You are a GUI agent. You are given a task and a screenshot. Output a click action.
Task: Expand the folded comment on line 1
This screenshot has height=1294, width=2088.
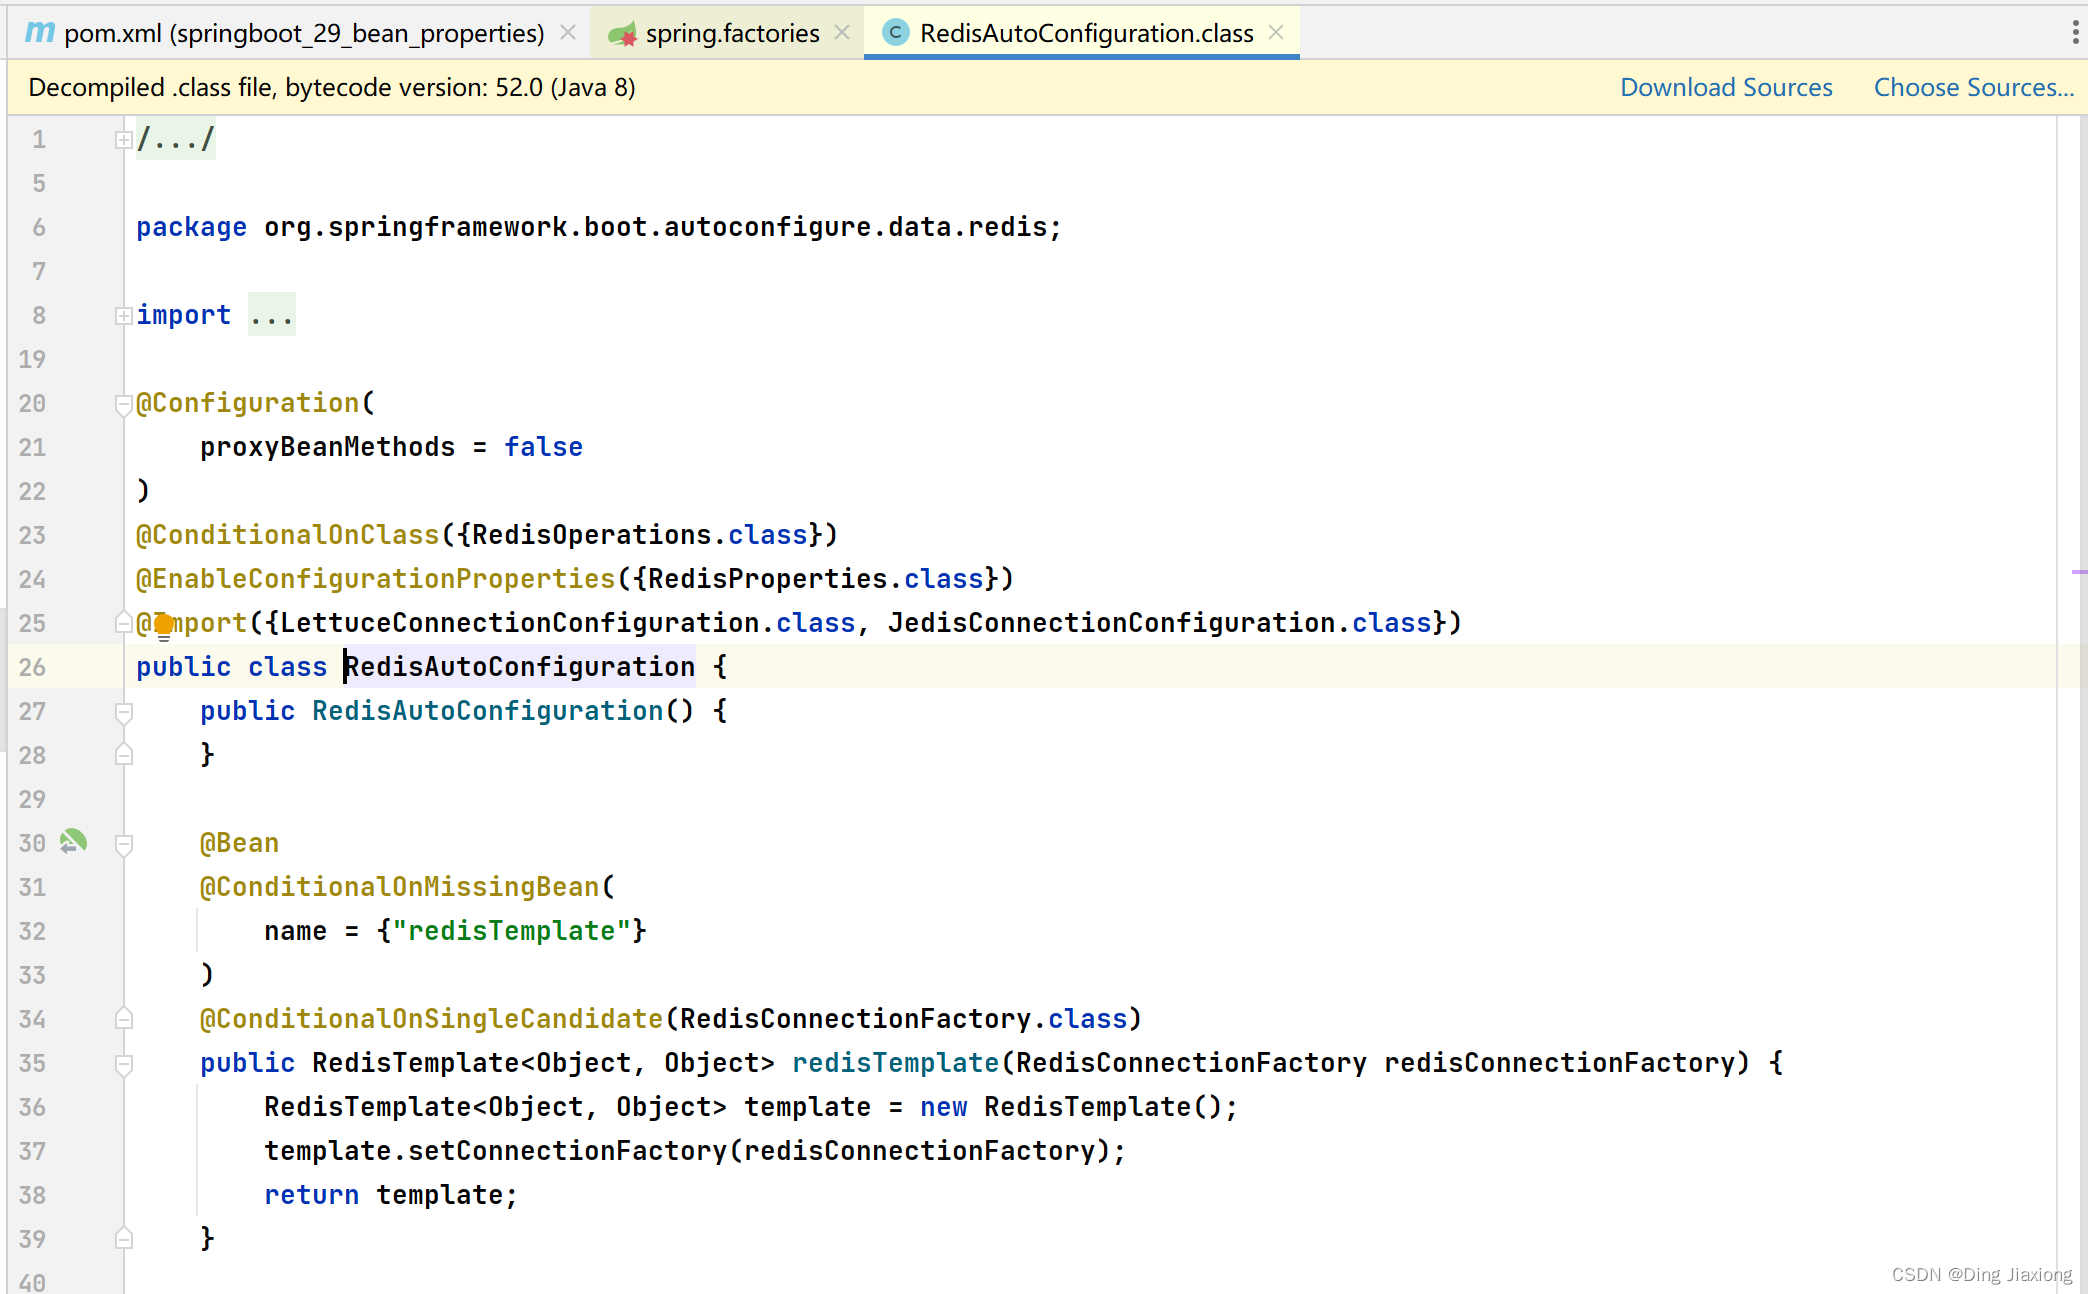[x=123, y=140]
